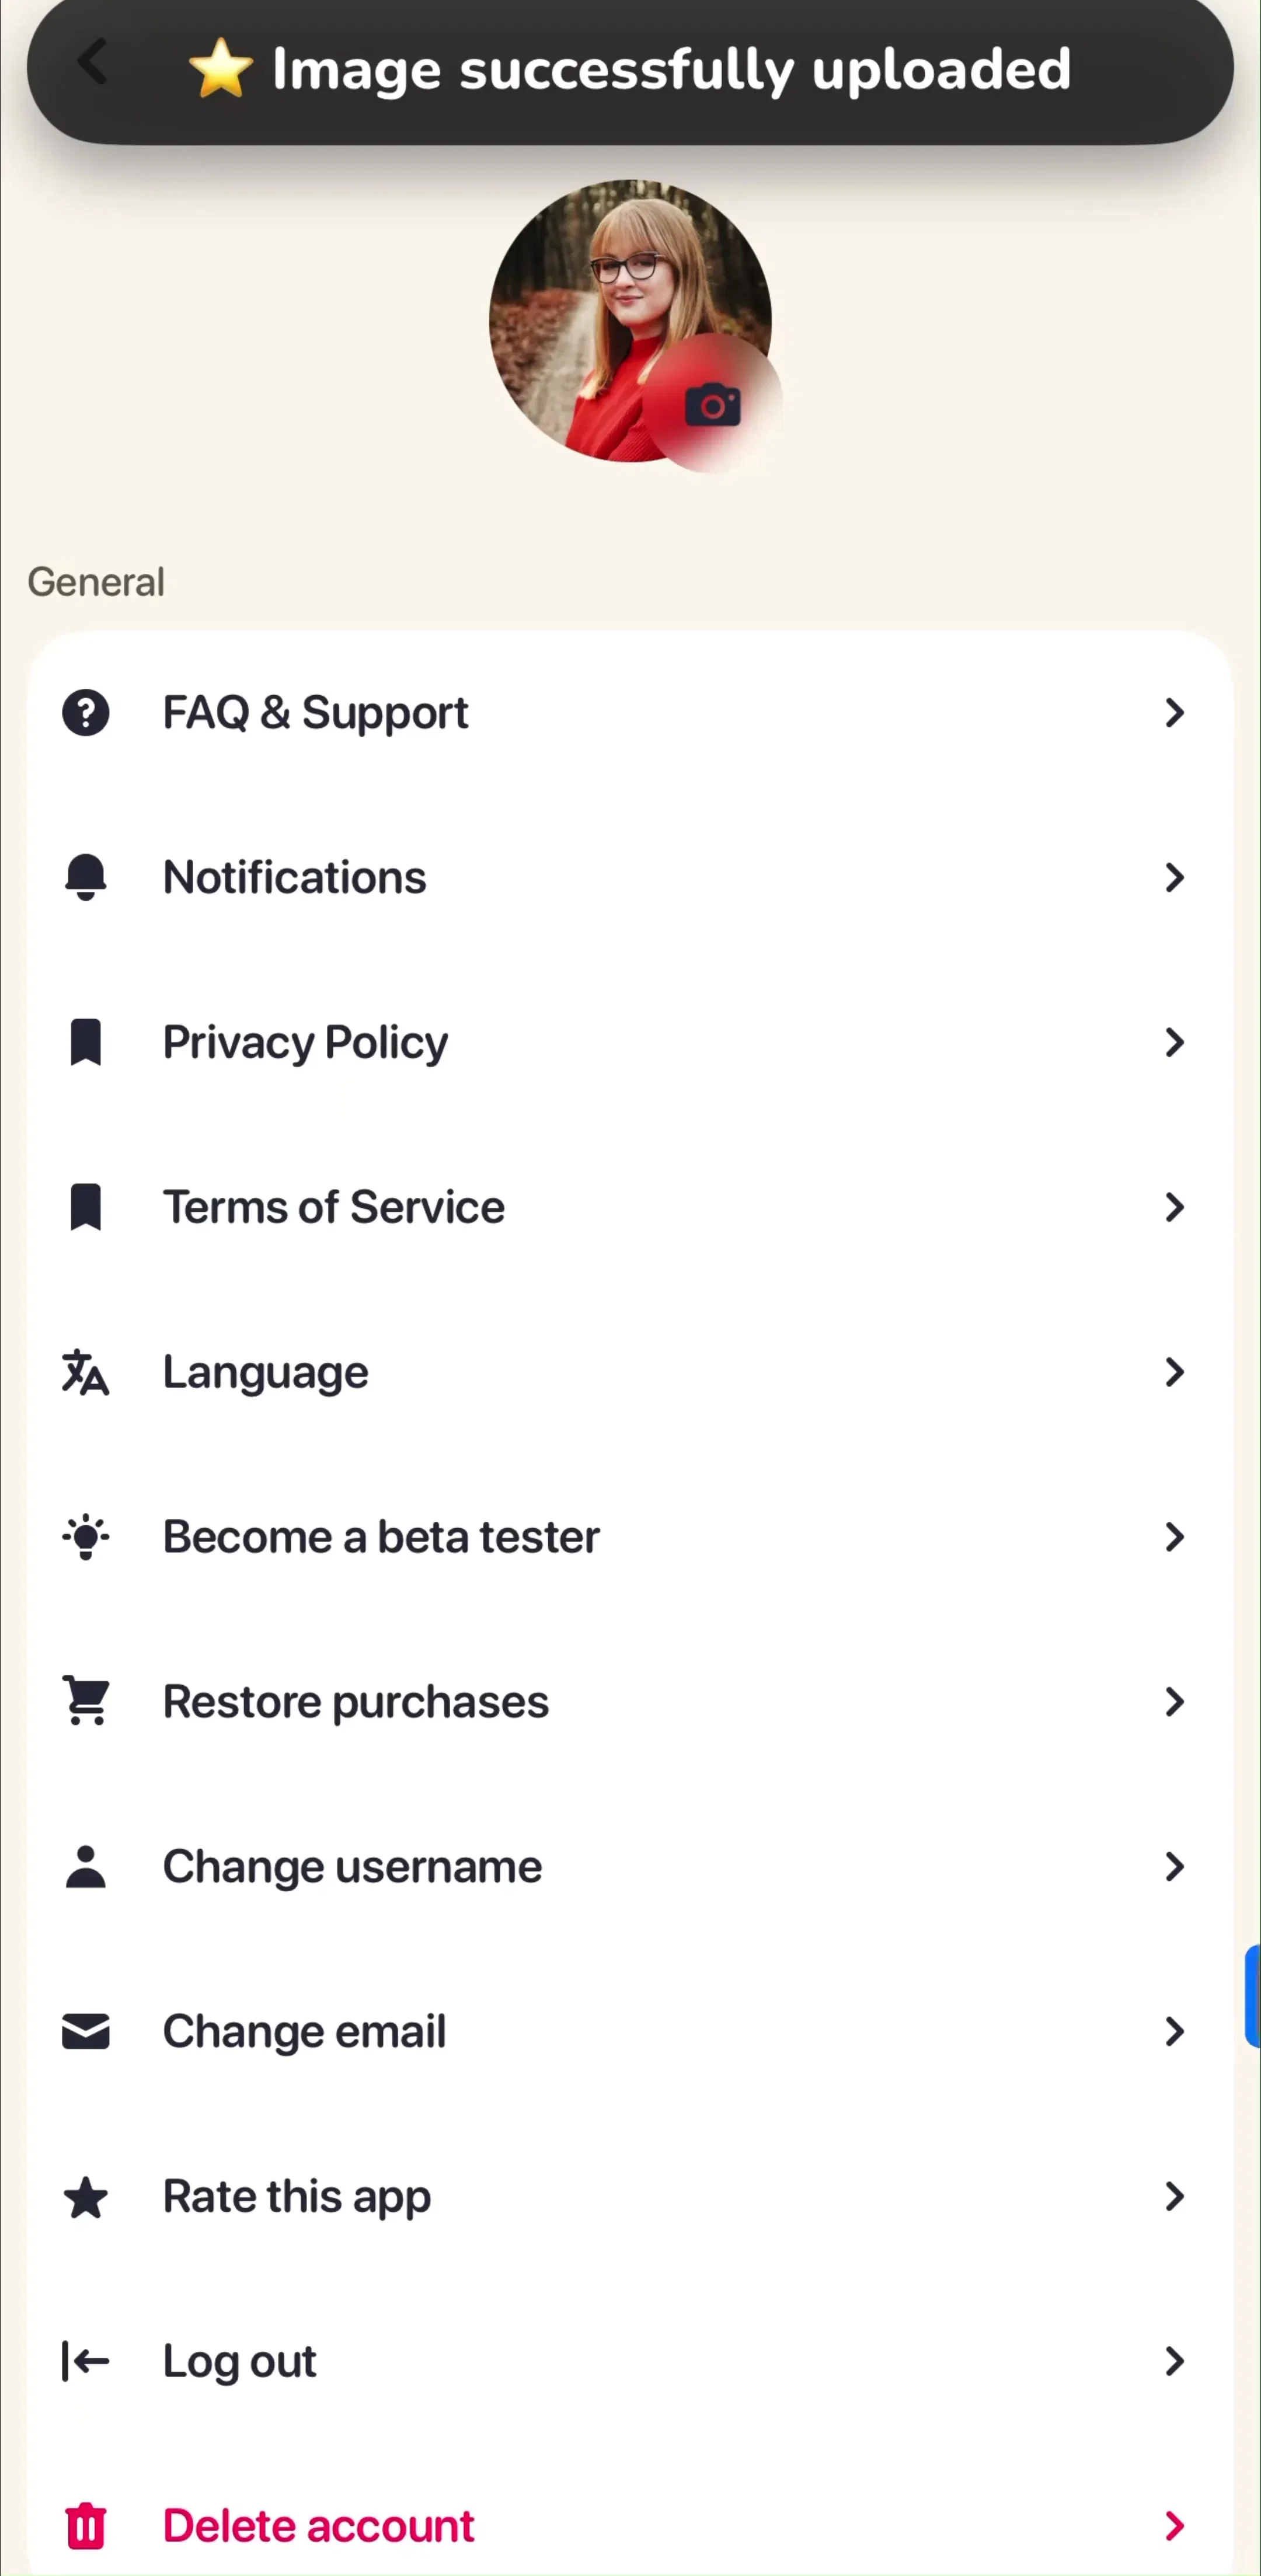Screen dimensions: 1261x2576
Task: Open the Notifications menu entry
Action: [630, 877]
